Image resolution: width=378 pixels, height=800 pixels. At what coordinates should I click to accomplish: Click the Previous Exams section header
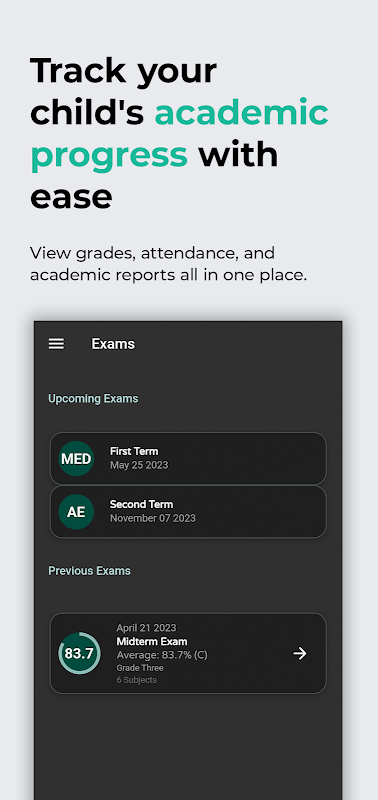[x=89, y=571]
